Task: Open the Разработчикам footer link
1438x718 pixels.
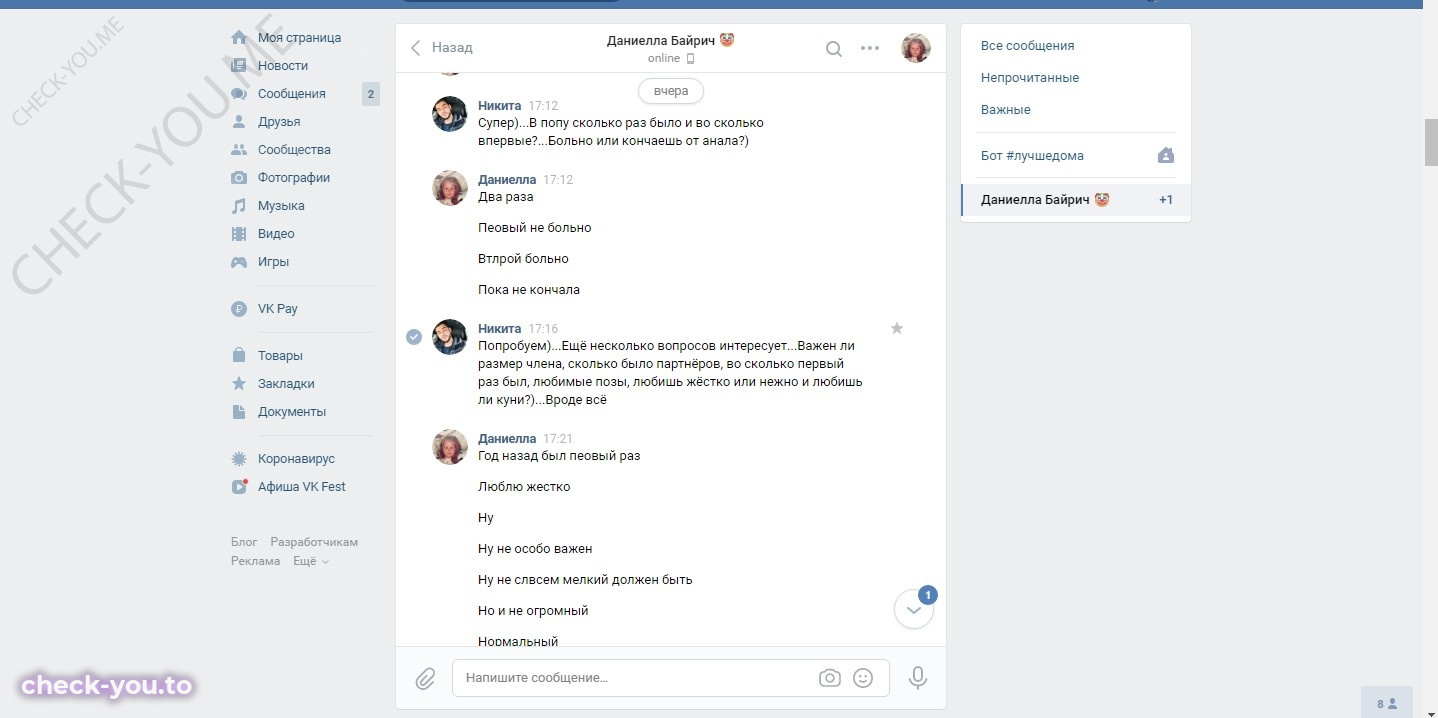Action: click(314, 542)
